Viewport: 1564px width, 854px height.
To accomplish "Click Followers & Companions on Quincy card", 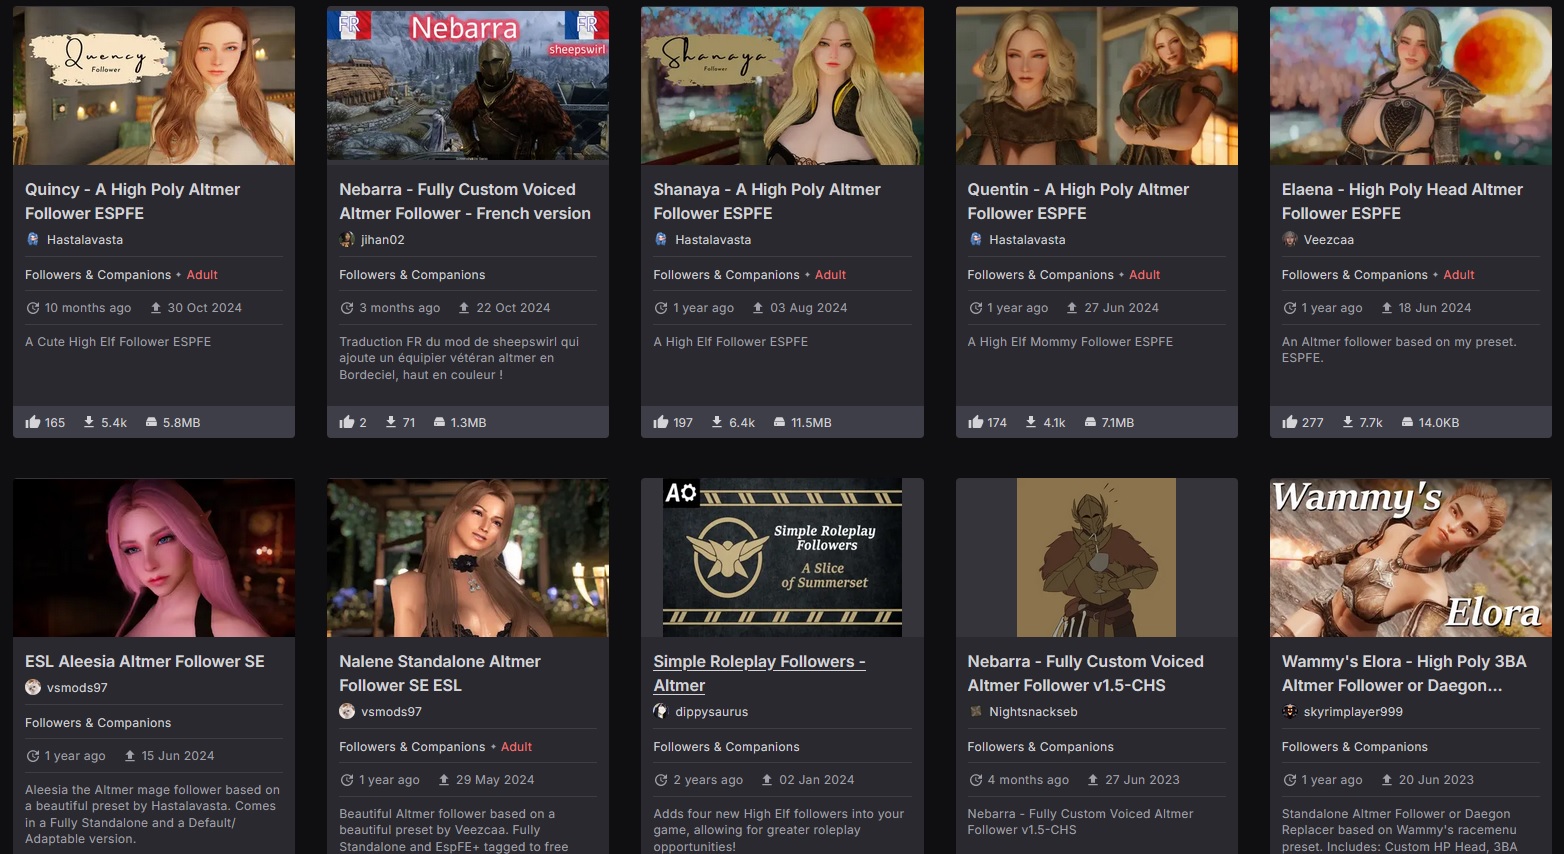I will tap(98, 275).
